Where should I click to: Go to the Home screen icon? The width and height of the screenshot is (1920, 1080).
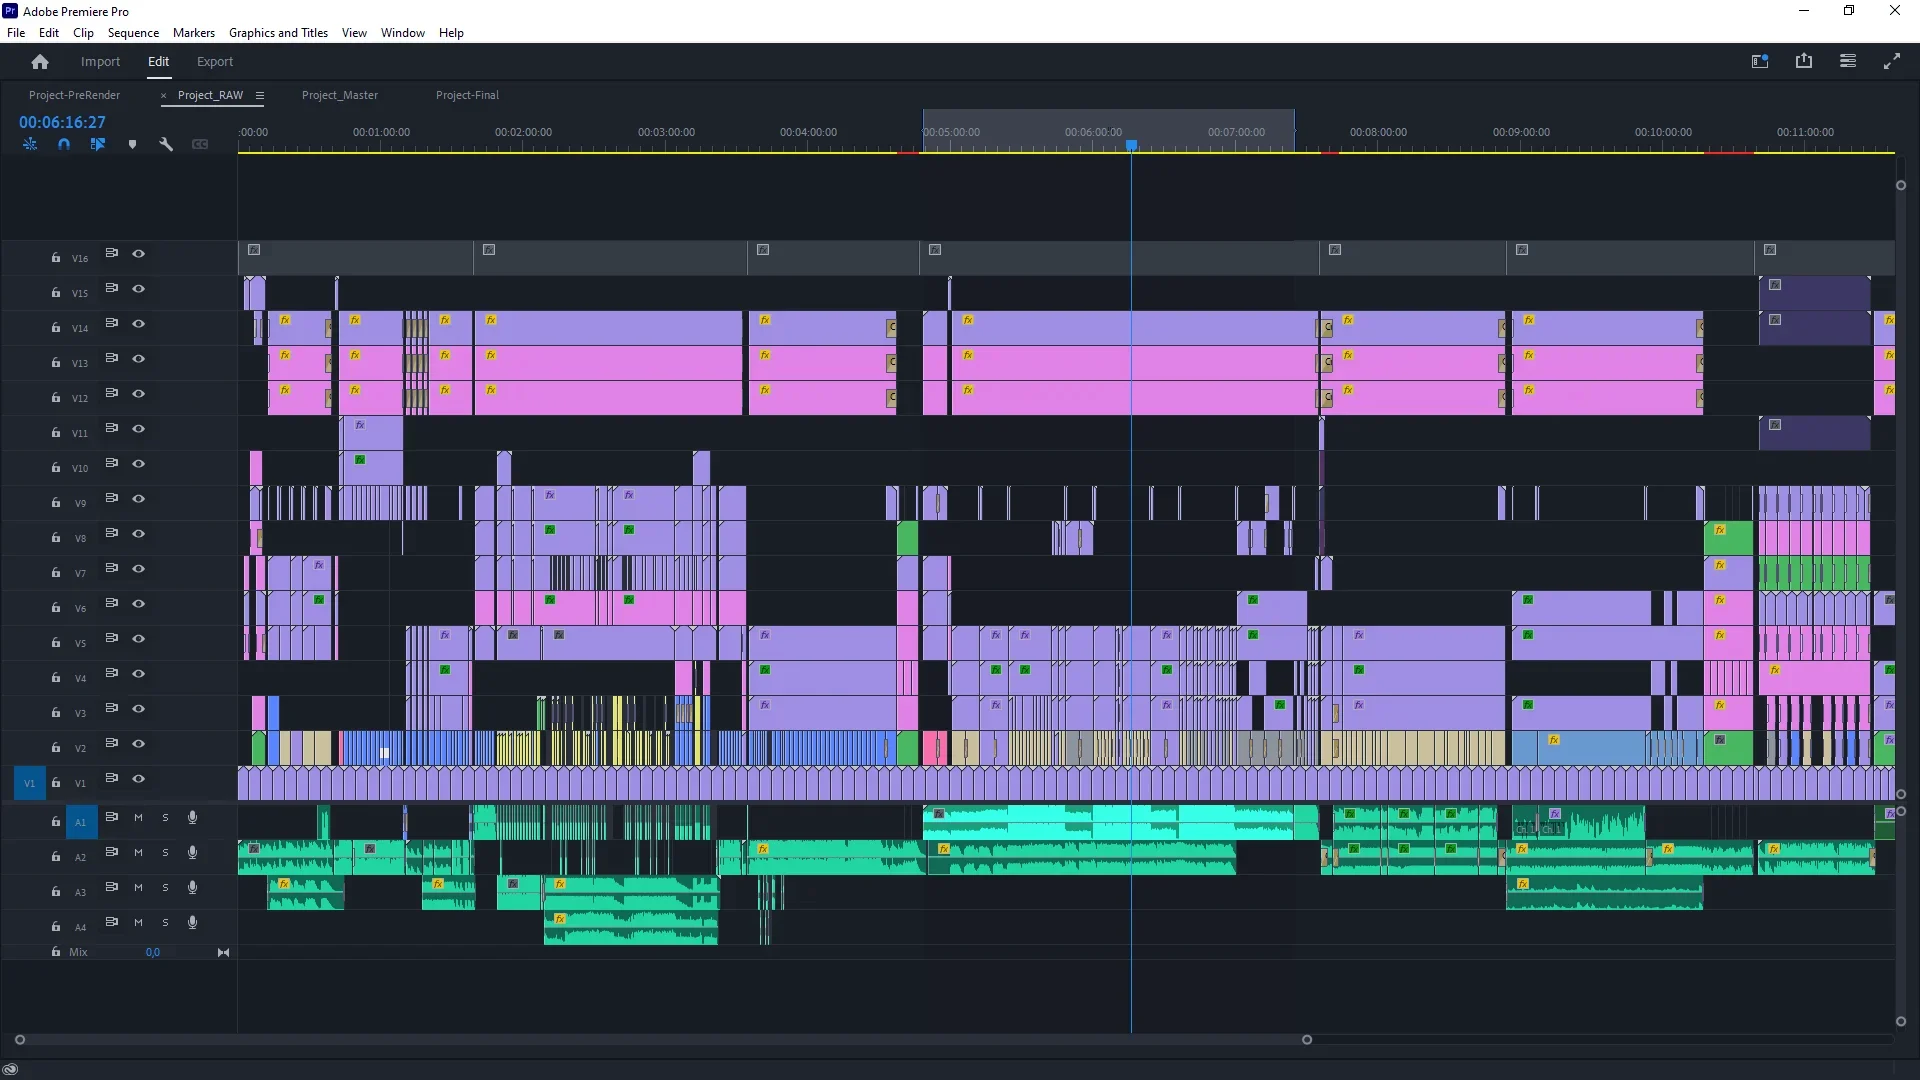coord(40,62)
